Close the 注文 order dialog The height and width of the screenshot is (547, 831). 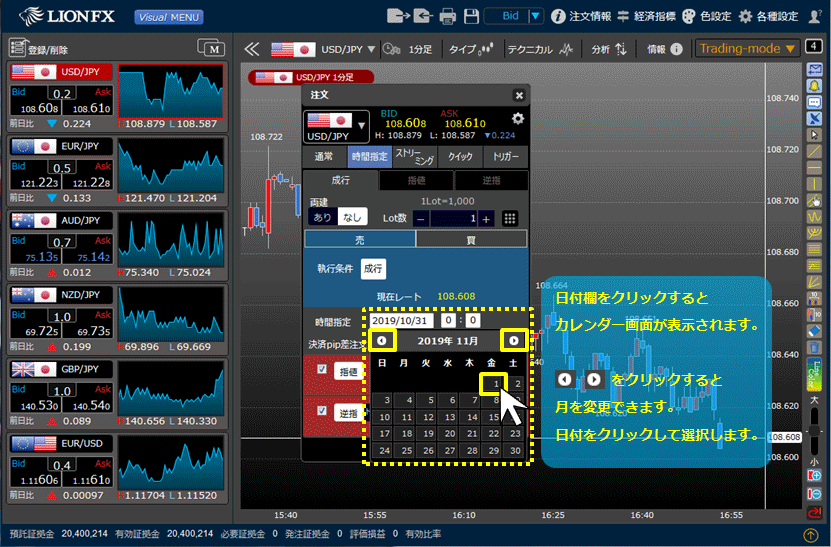[519, 95]
